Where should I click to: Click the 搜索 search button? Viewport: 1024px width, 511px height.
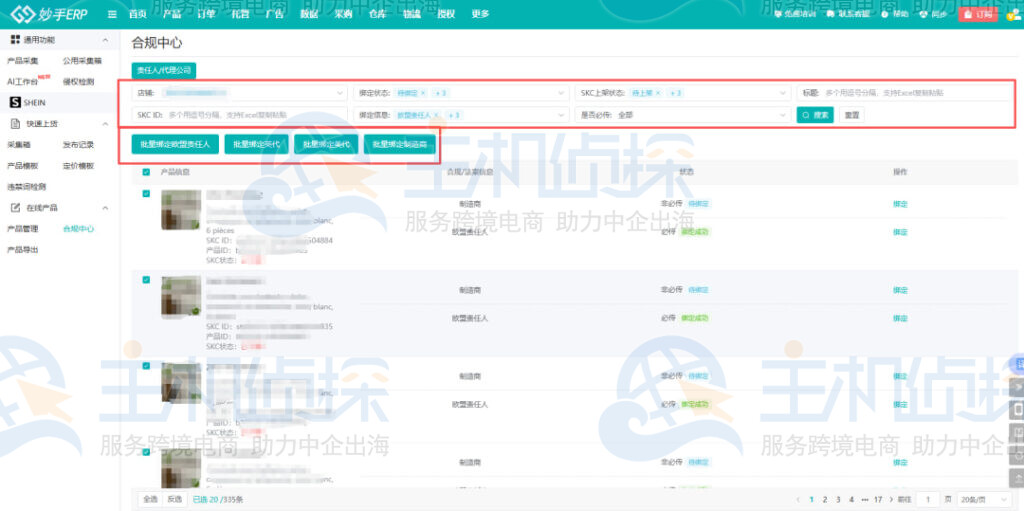coord(815,115)
